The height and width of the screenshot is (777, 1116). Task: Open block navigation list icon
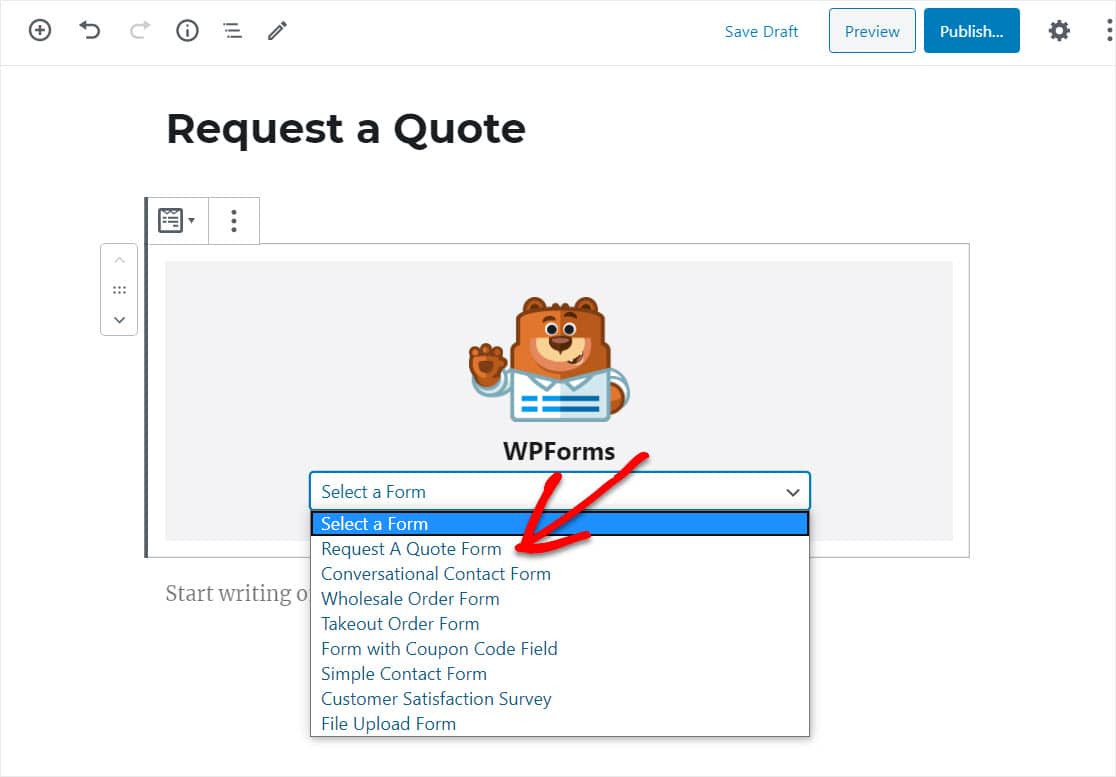coord(232,31)
